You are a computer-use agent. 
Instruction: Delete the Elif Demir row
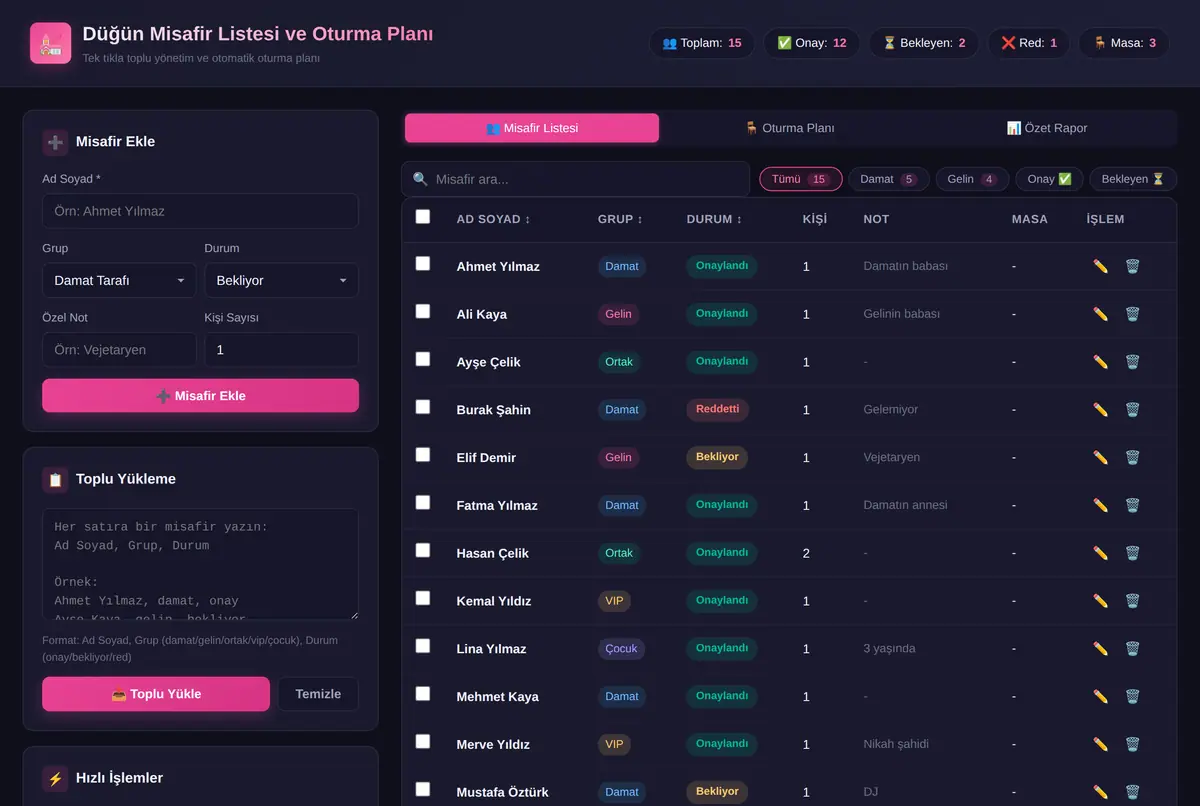coord(1132,458)
